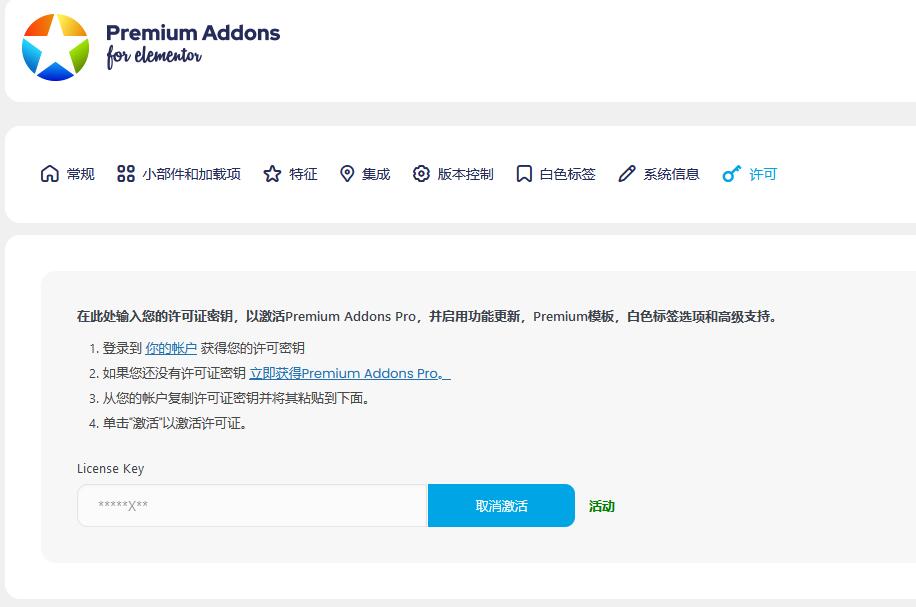Click the pencil icon for 系统信息
This screenshot has height=607, width=916.
click(627, 174)
